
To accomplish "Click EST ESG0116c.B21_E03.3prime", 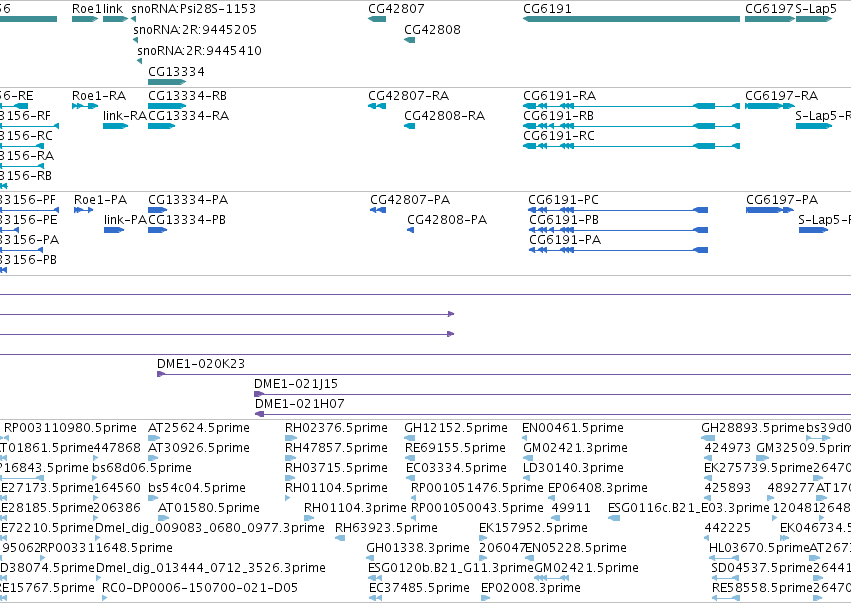I will [x=689, y=508].
